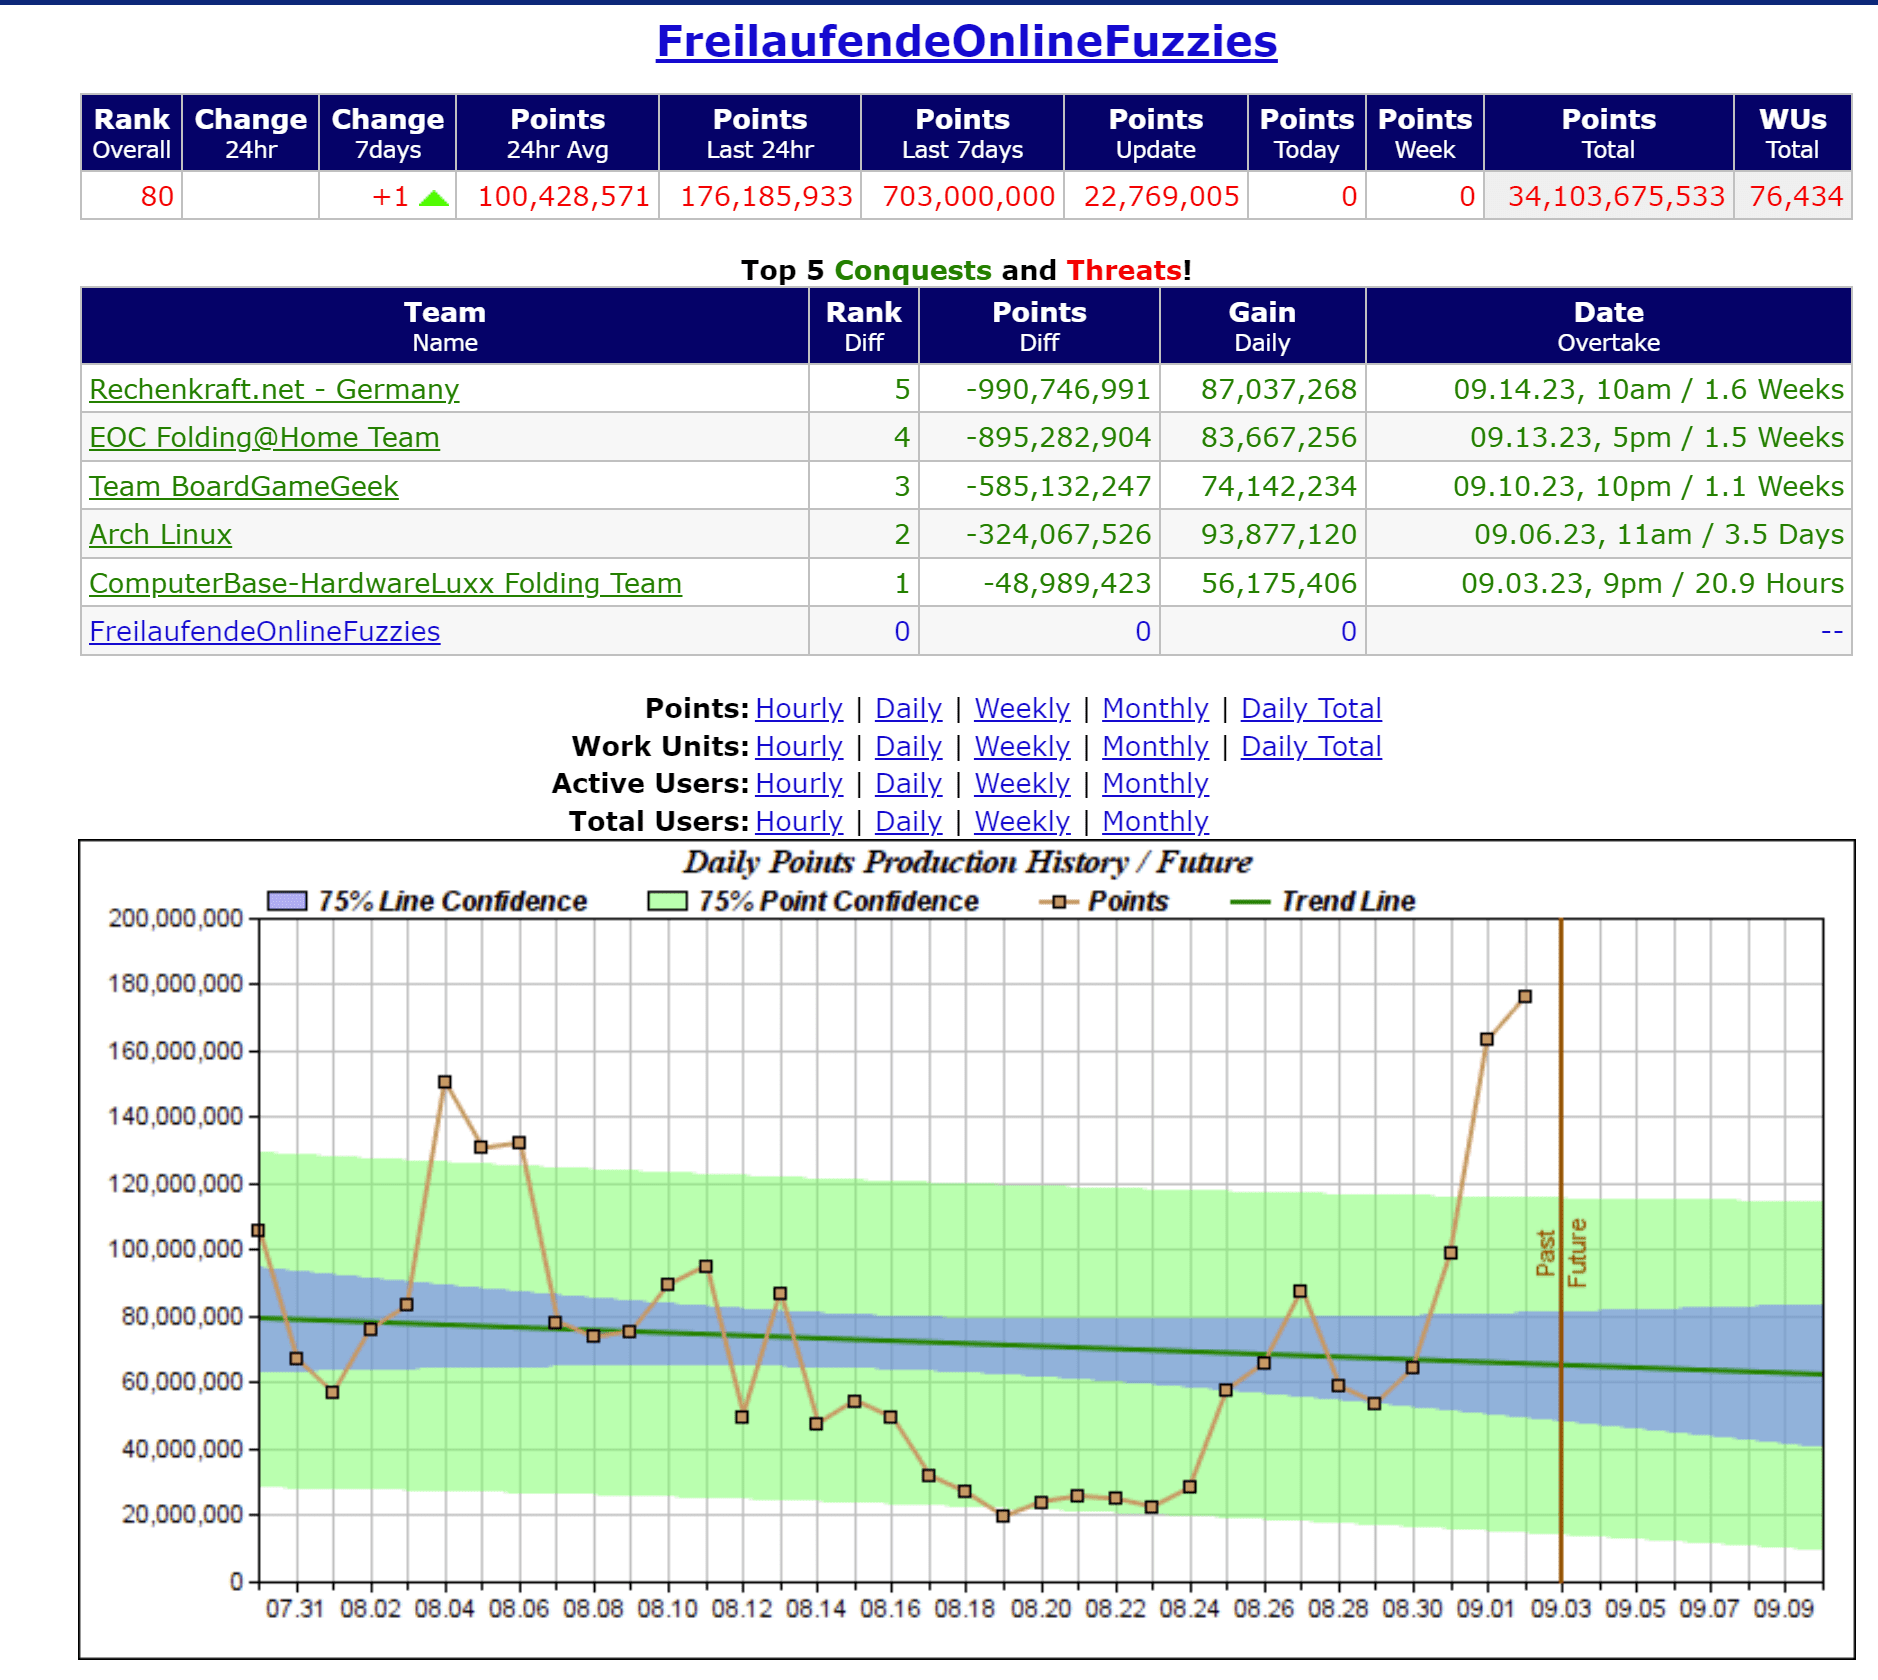Show Points Hourly chart
Image resolution: width=1878 pixels, height=1680 pixels.
click(799, 708)
